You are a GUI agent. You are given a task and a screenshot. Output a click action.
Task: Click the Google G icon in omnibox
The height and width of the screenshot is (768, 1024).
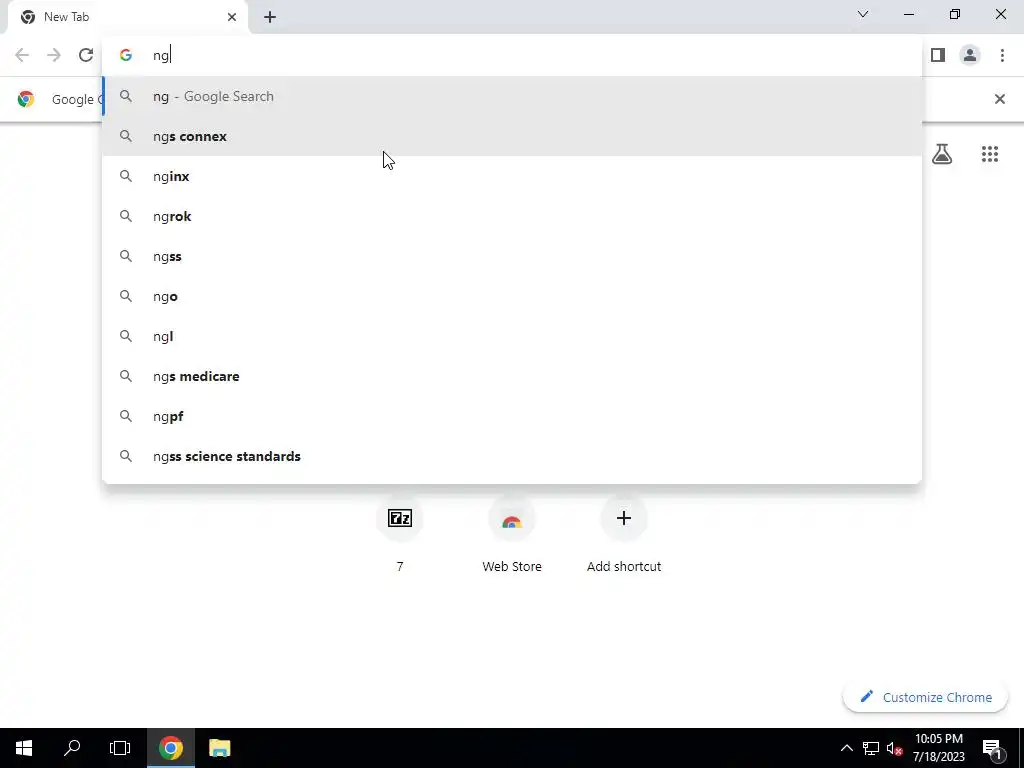126,56
